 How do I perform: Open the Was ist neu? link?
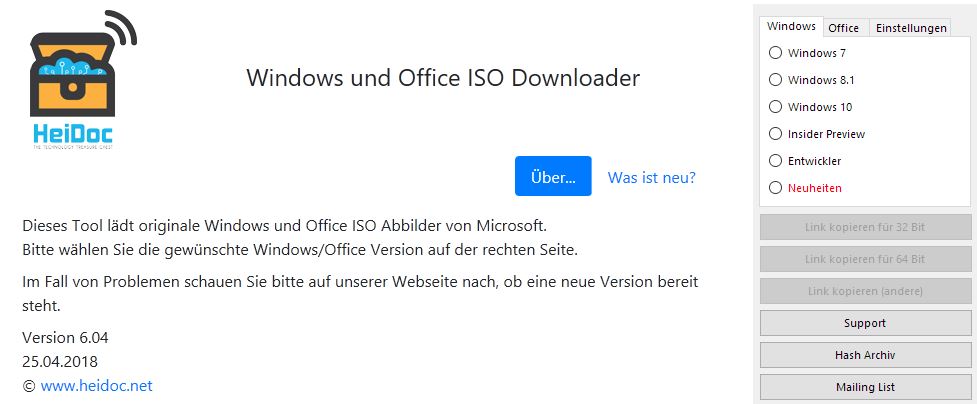652,177
